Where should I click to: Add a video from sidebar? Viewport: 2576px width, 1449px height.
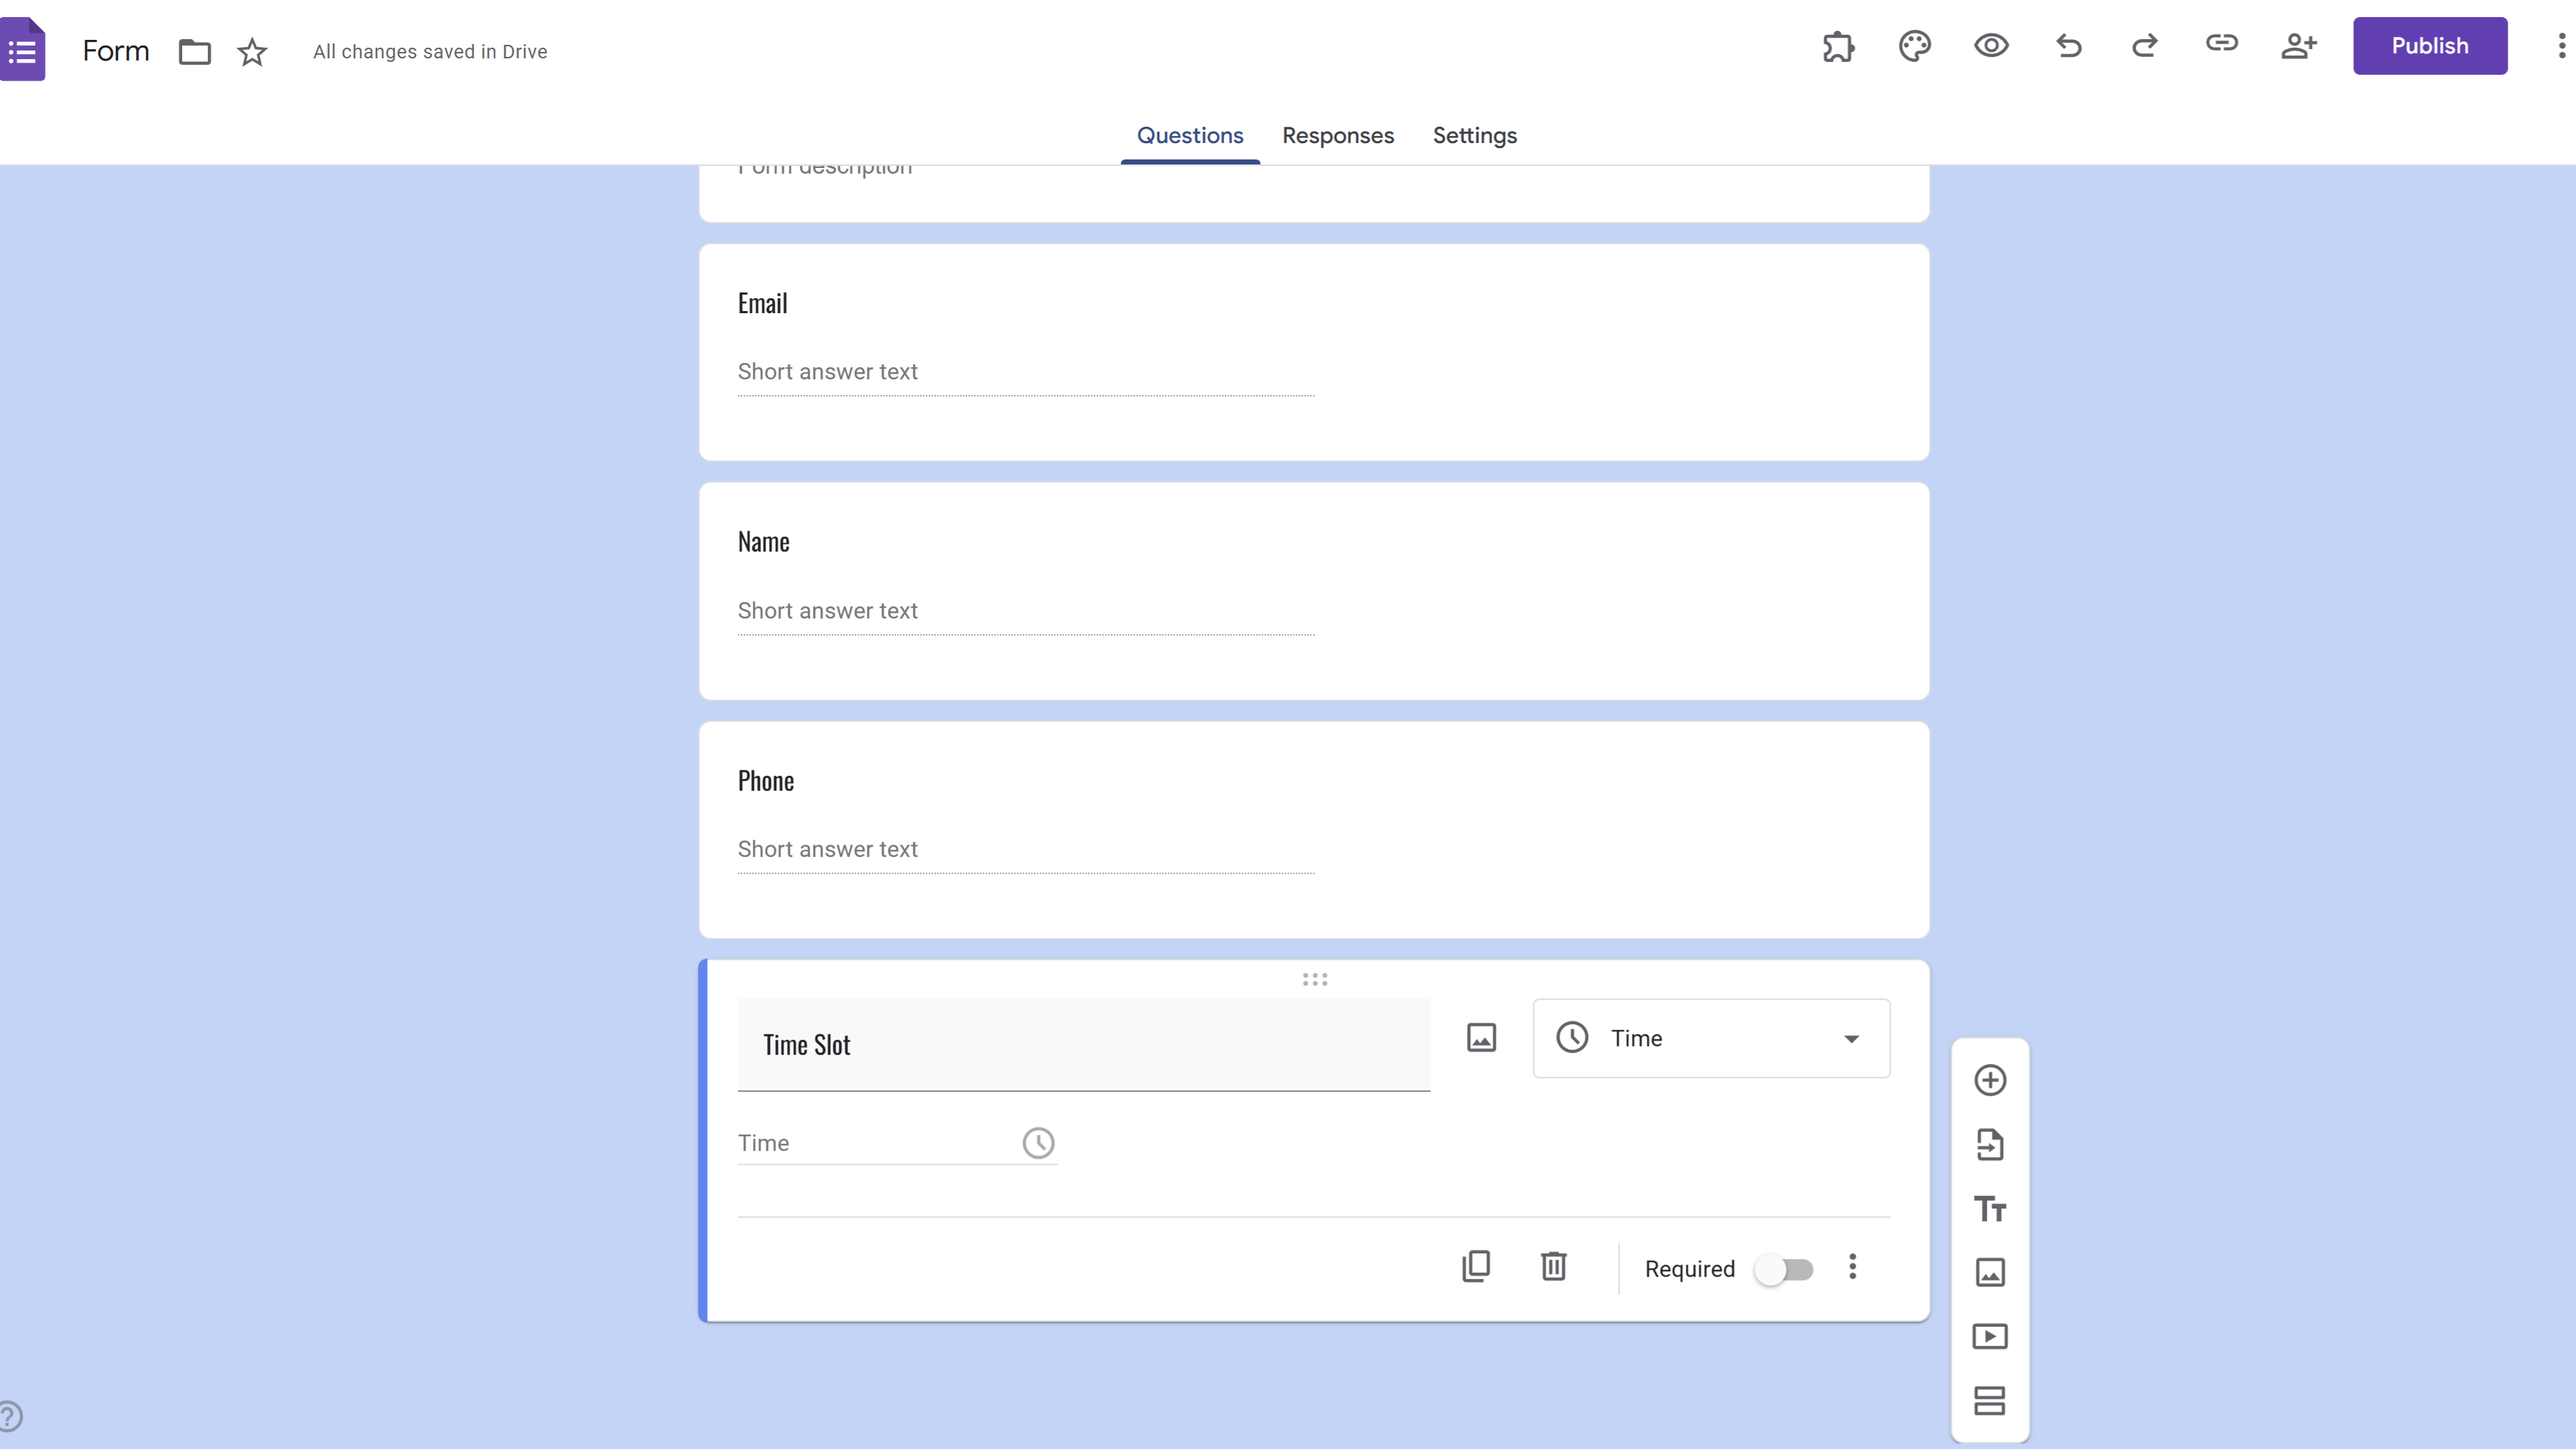(1990, 1336)
